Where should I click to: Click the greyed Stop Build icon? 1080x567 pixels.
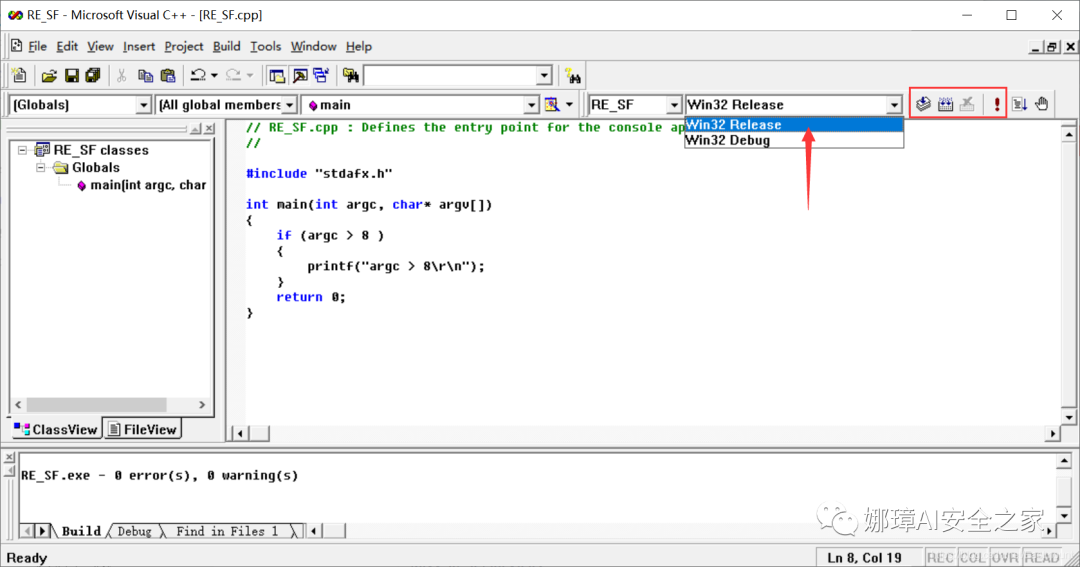[x=967, y=104]
